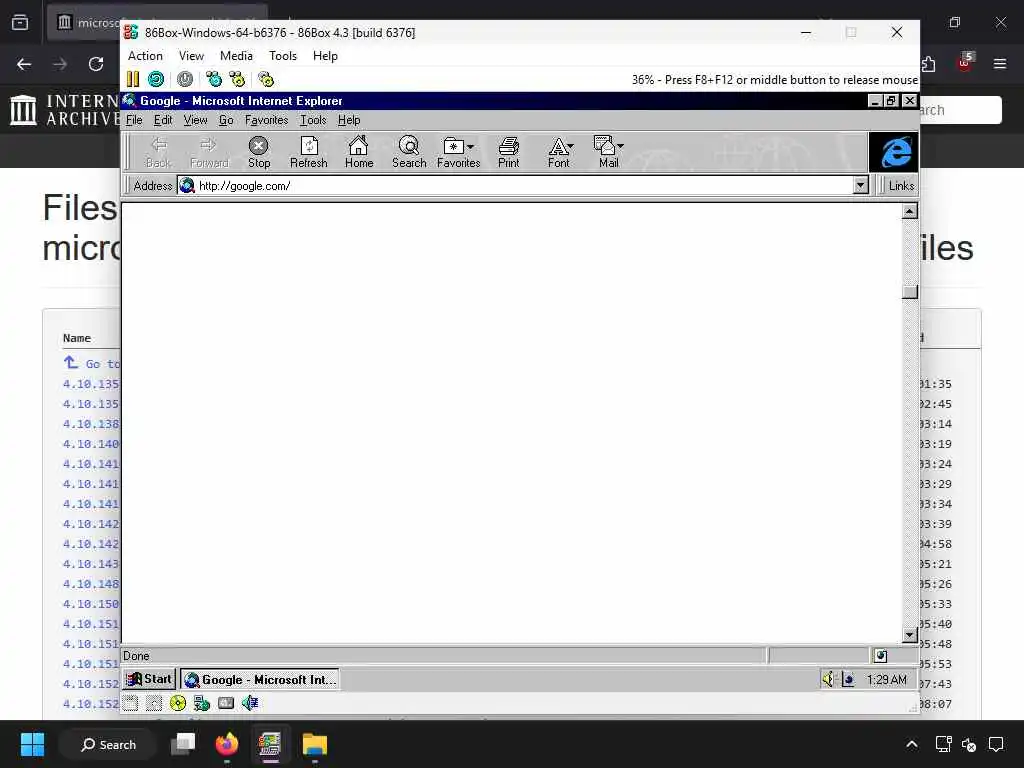Click the internet zone icon in IE status bar
Viewport: 1024px width, 768px height.
click(x=880, y=656)
